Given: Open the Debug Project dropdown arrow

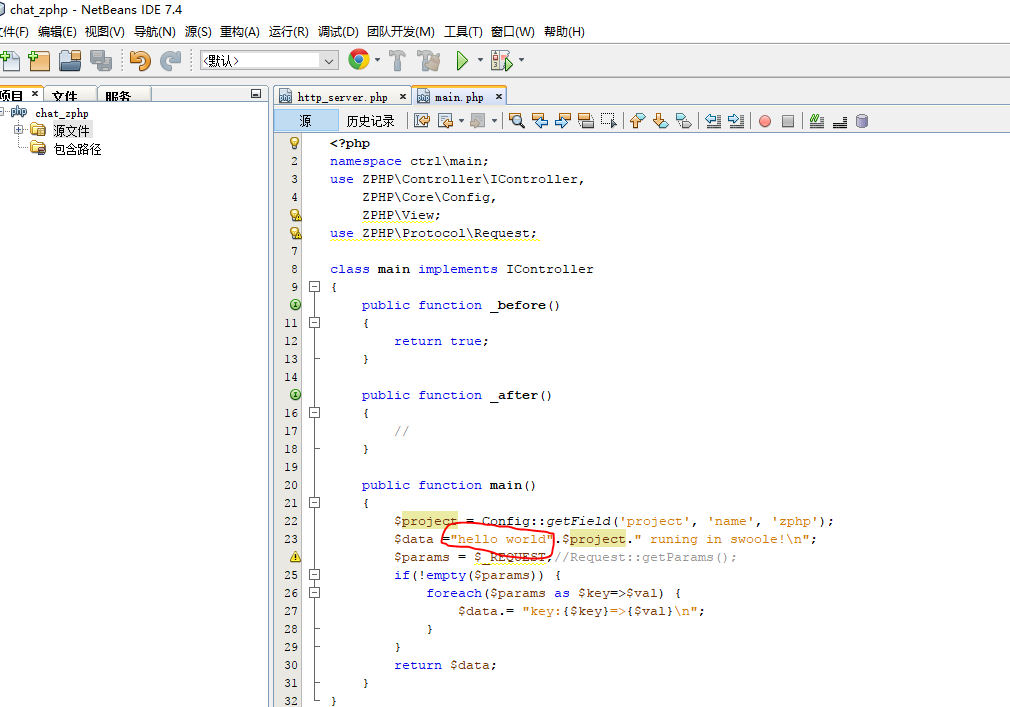Looking at the screenshot, I should coord(521,60).
